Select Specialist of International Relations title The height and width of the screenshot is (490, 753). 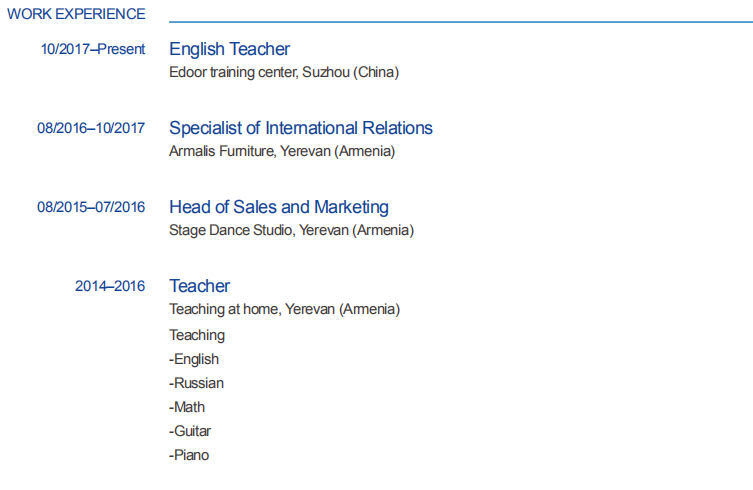click(x=300, y=128)
